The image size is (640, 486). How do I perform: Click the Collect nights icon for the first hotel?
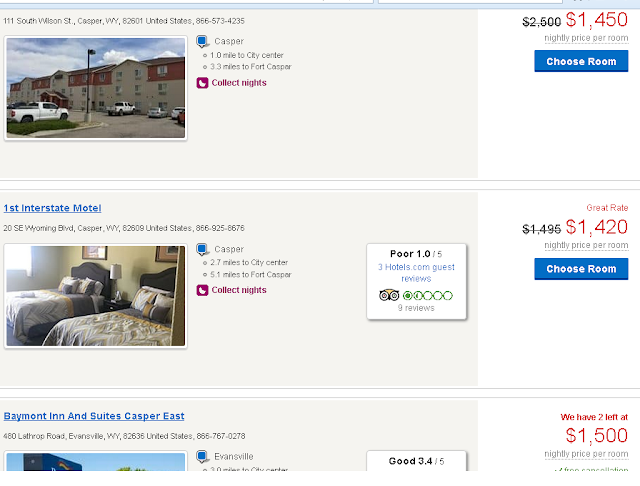tap(202, 83)
